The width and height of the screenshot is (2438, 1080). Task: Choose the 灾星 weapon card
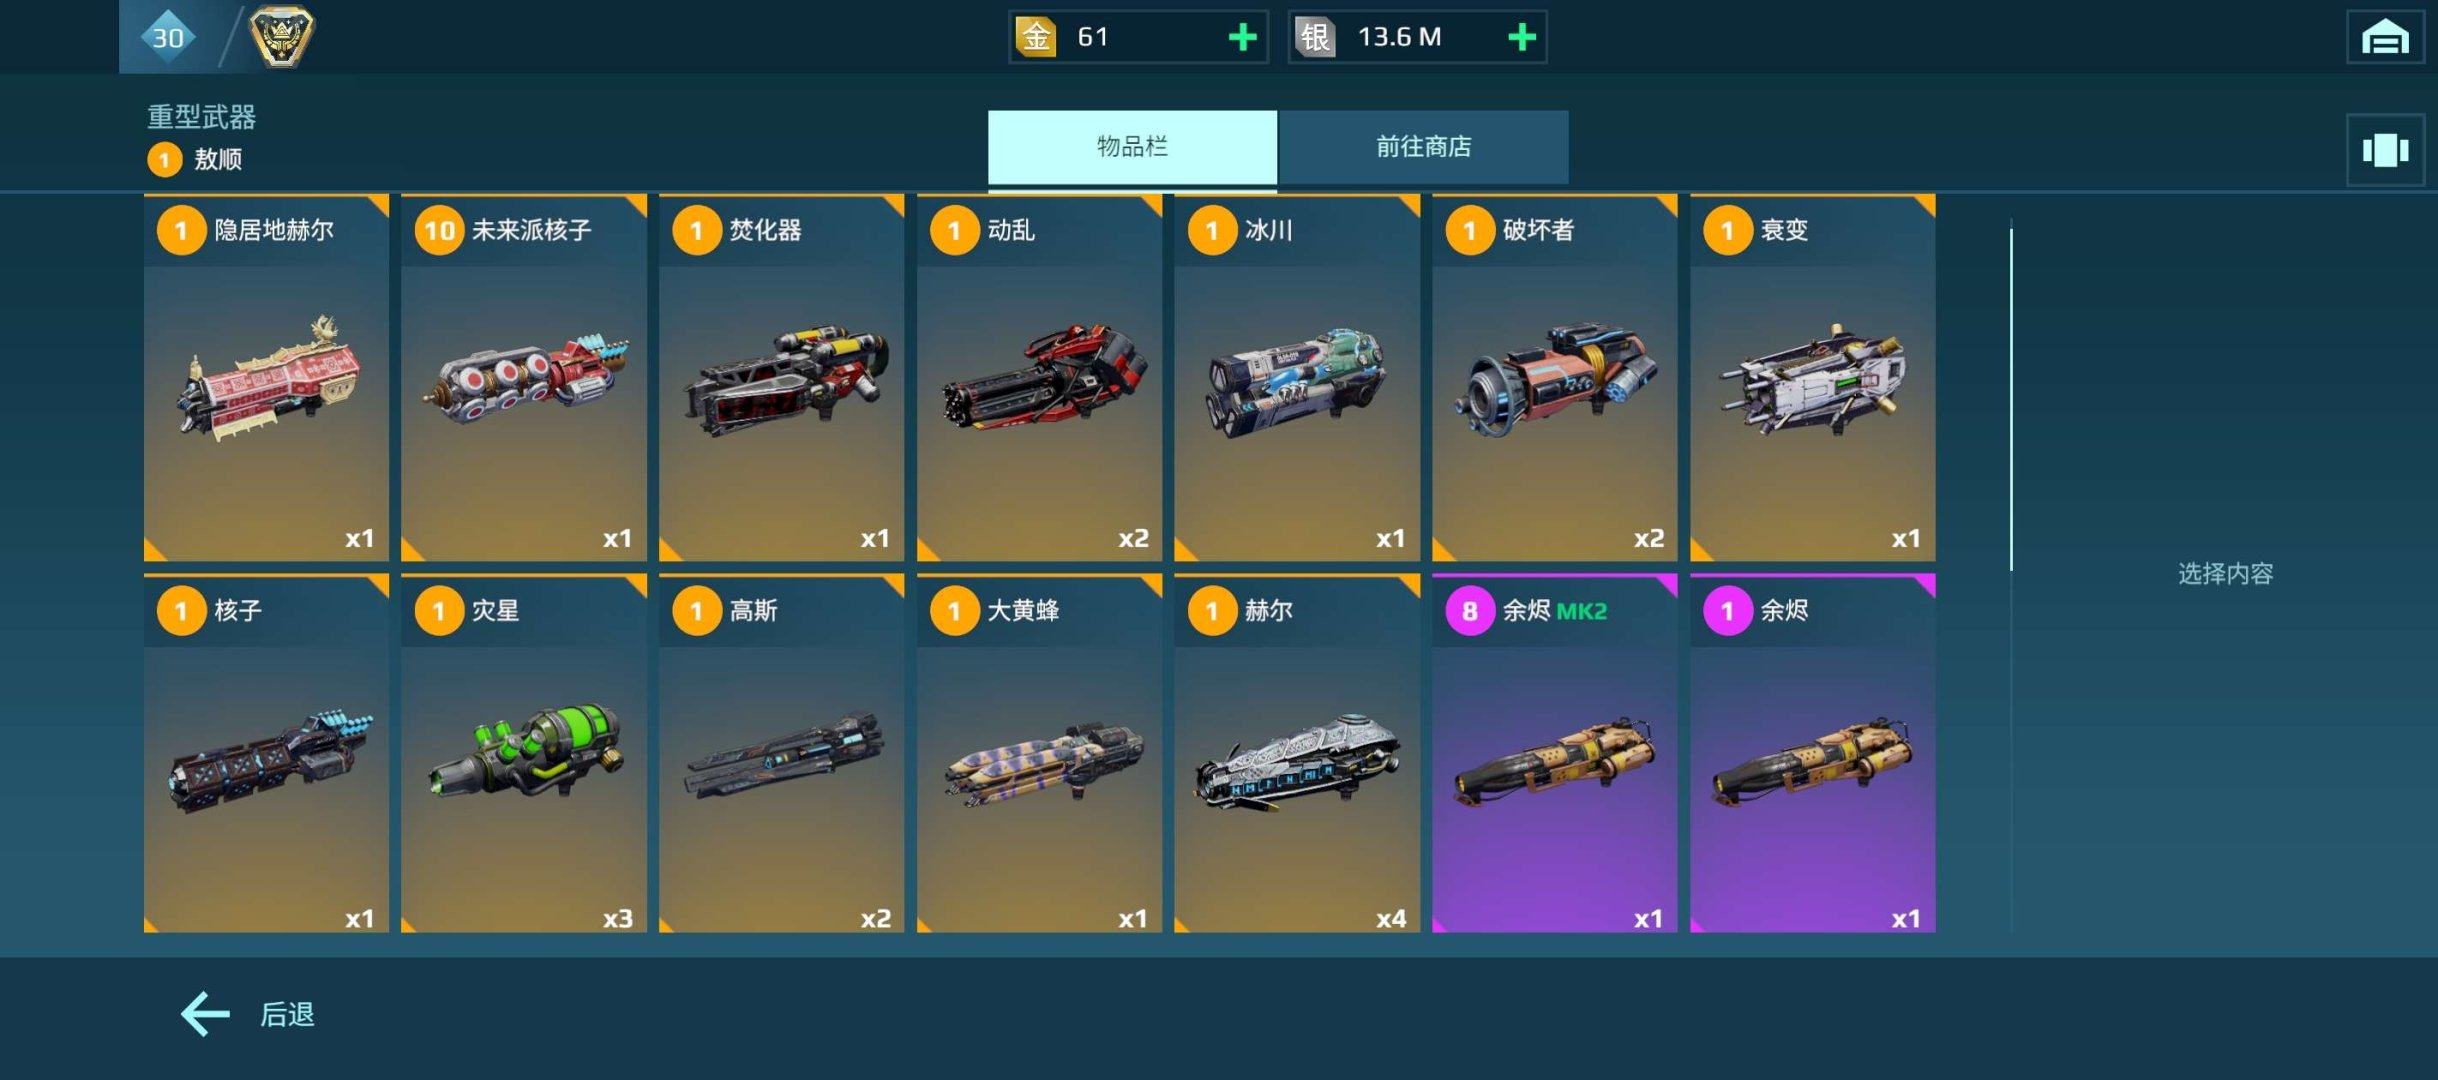(524, 753)
